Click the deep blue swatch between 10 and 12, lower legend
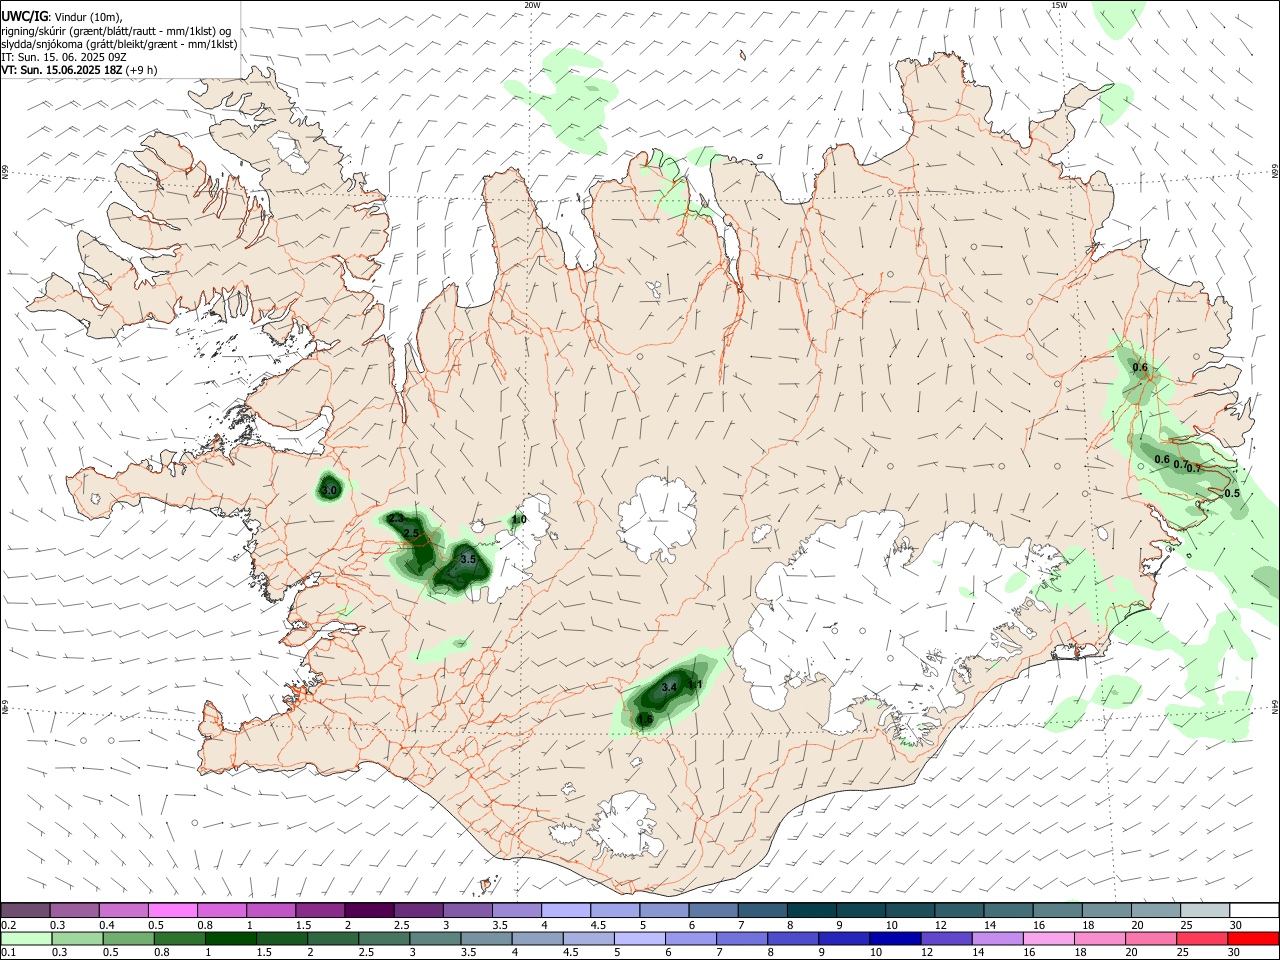 [894, 938]
